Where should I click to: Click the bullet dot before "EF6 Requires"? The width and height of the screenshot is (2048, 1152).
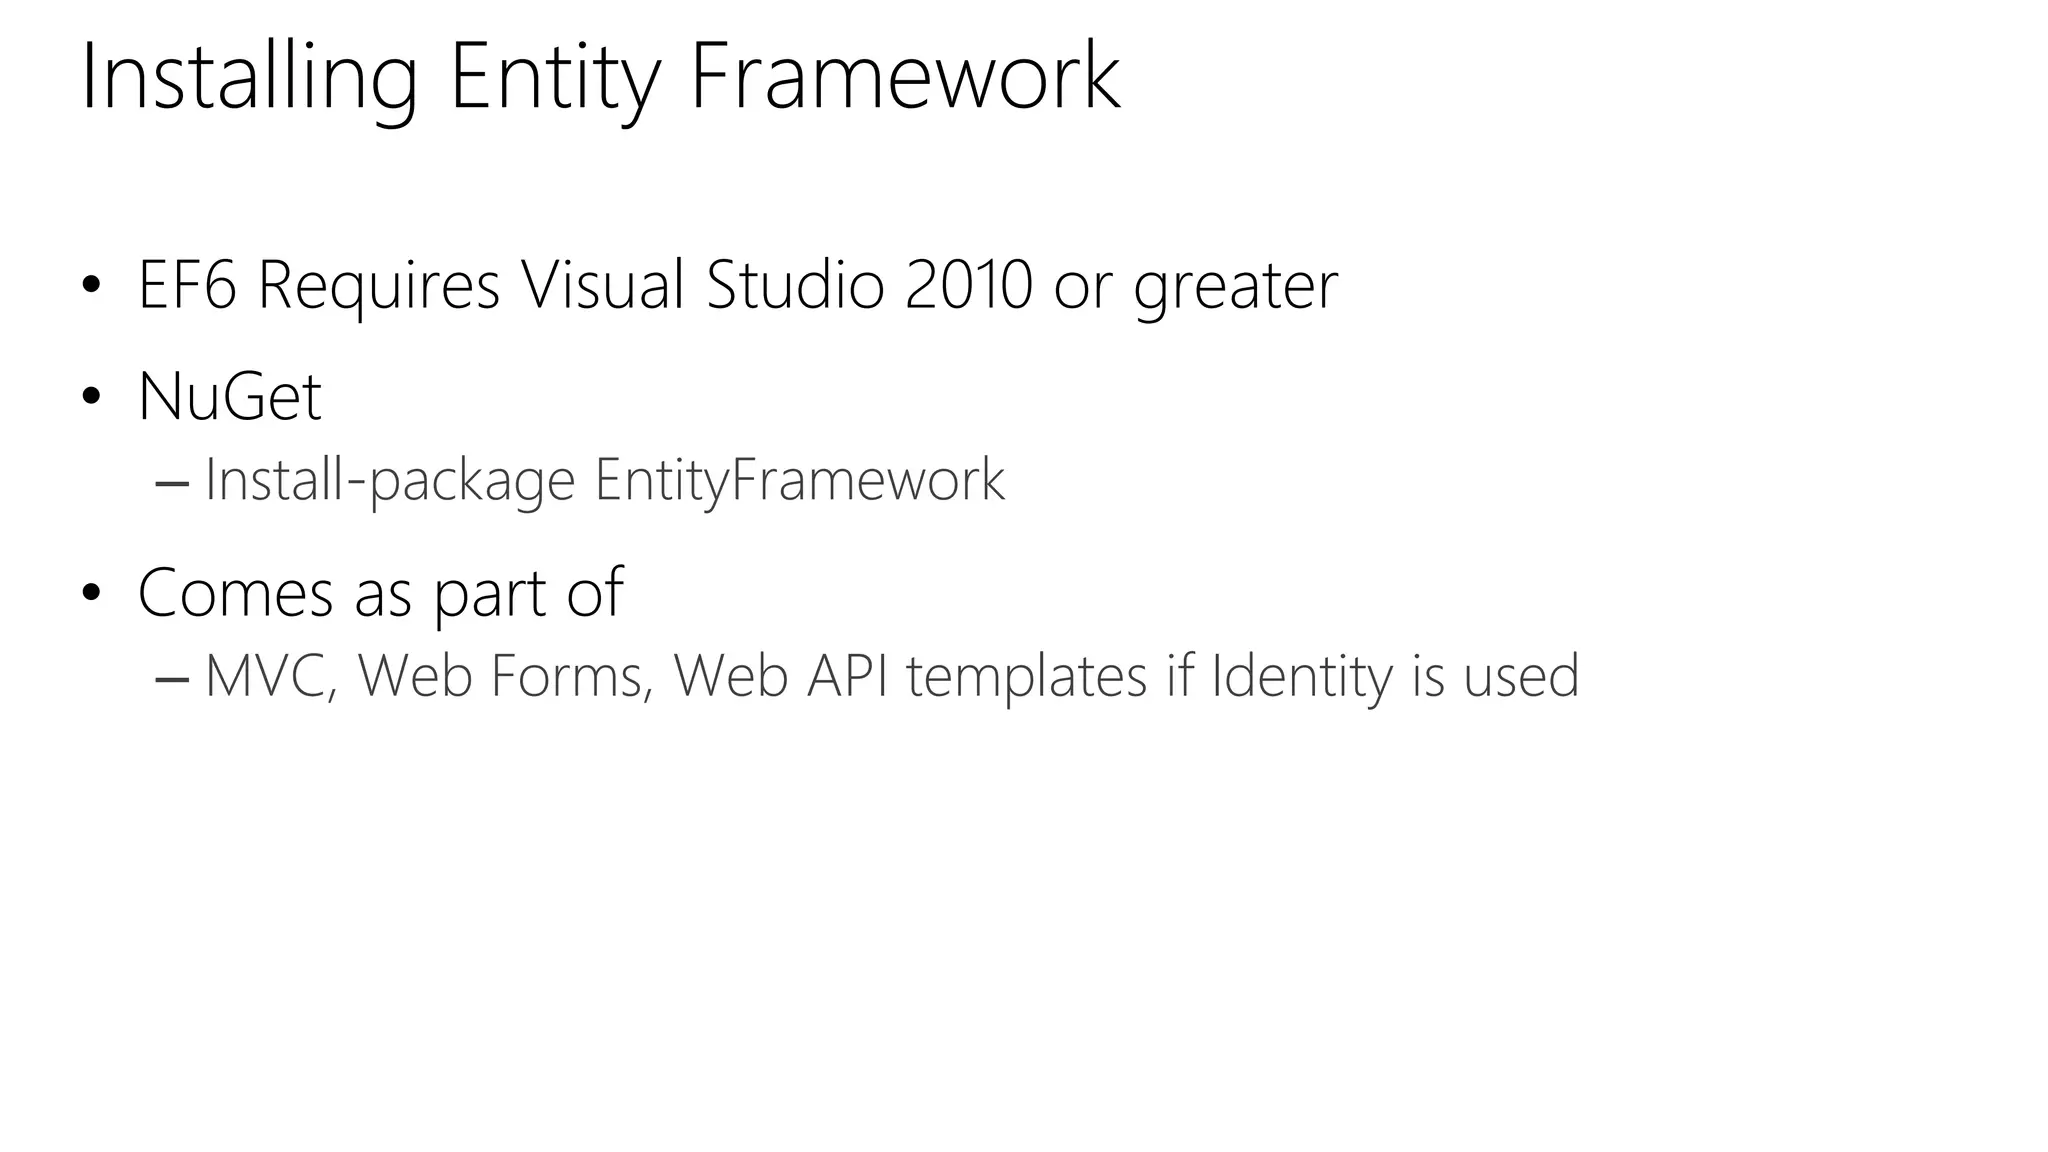tap(92, 286)
